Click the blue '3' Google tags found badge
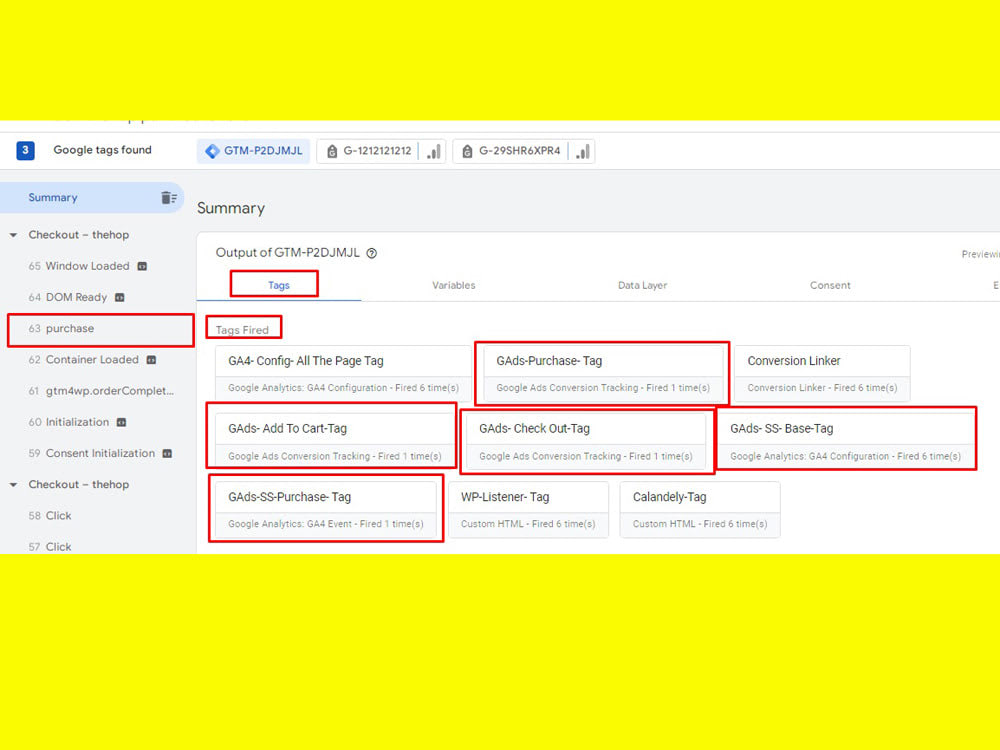 coord(23,150)
